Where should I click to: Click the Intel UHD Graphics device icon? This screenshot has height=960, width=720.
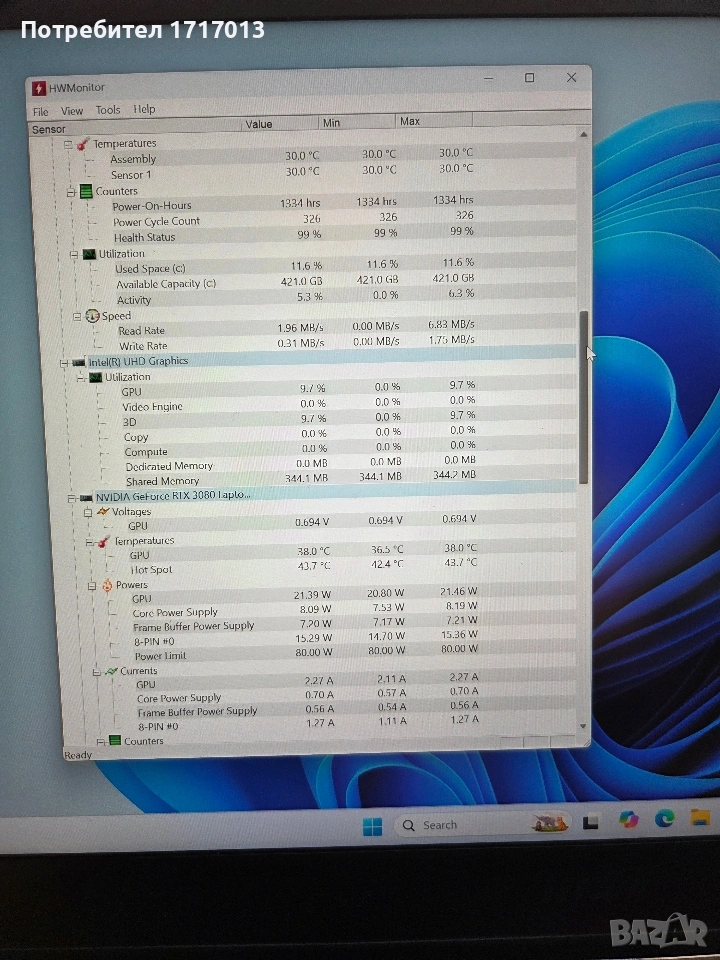click(79, 362)
